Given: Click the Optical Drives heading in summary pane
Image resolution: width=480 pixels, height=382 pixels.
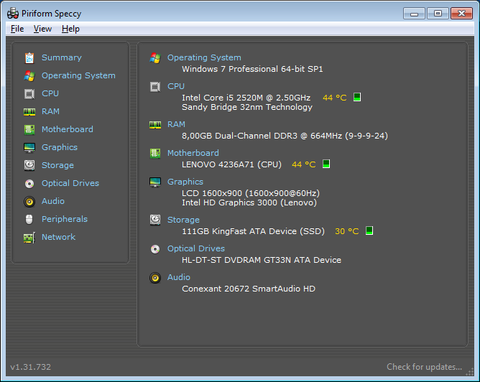Looking at the screenshot, I should [196, 249].
